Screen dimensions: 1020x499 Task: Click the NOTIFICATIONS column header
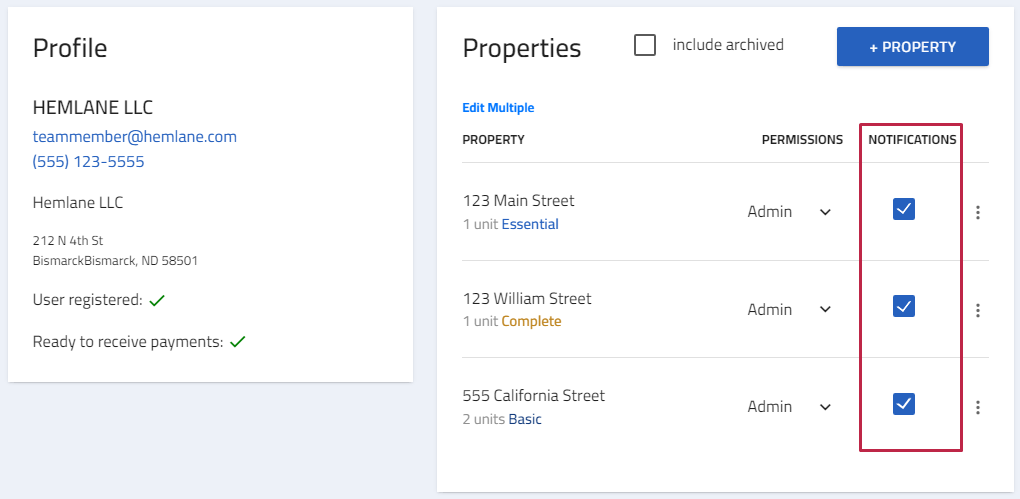[912, 140]
